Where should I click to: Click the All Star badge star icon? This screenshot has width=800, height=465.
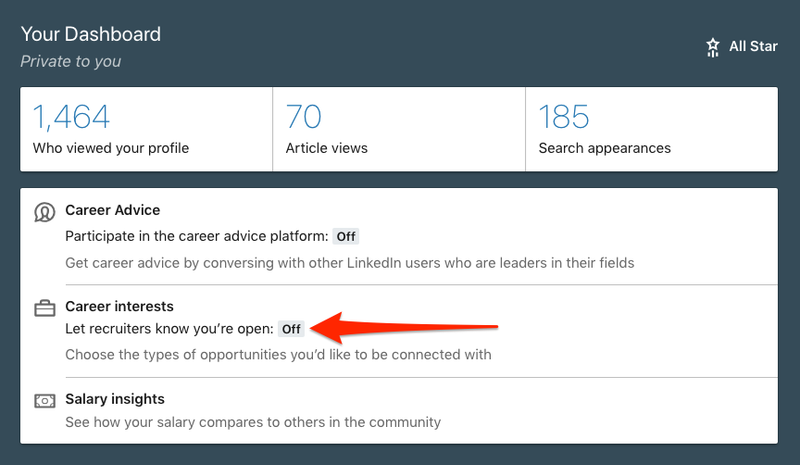(x=713, y=46)
